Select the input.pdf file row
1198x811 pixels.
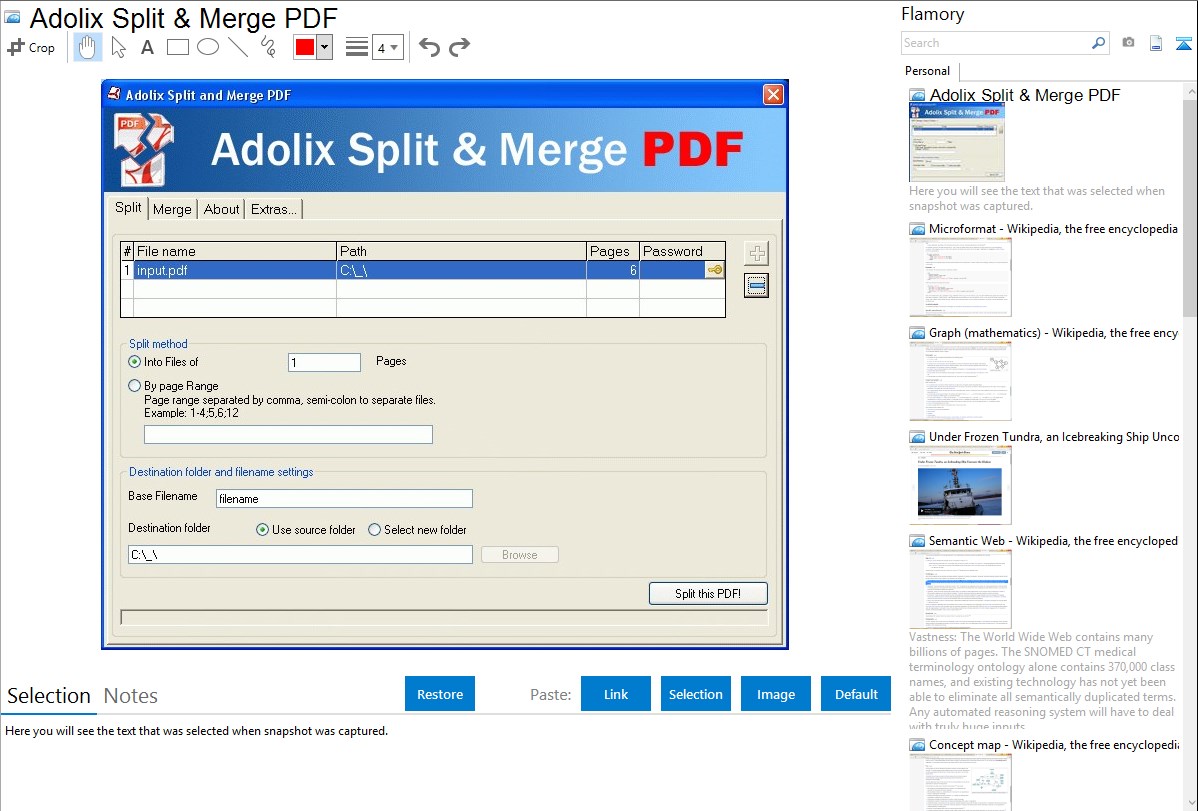[x=423, y=270]
